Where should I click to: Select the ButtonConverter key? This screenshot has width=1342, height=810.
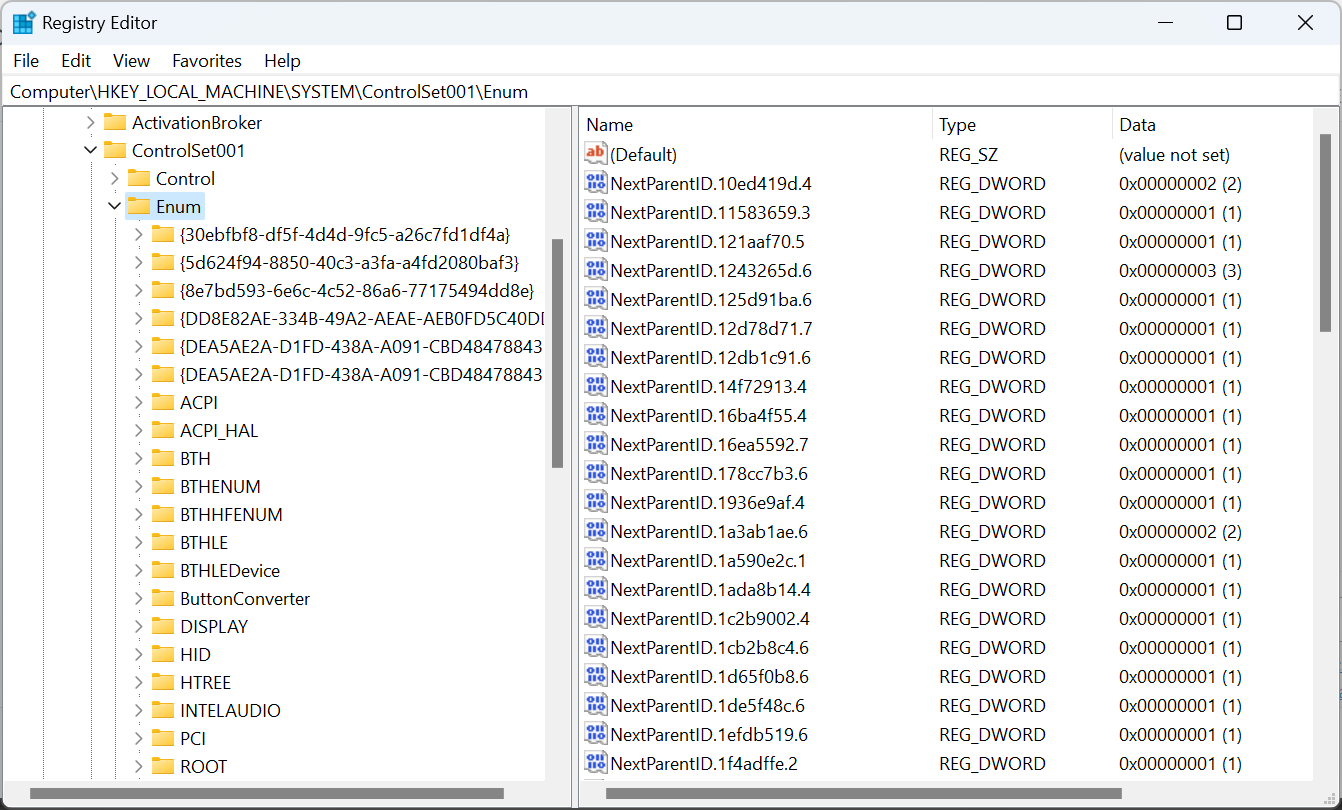coord(245,598)
